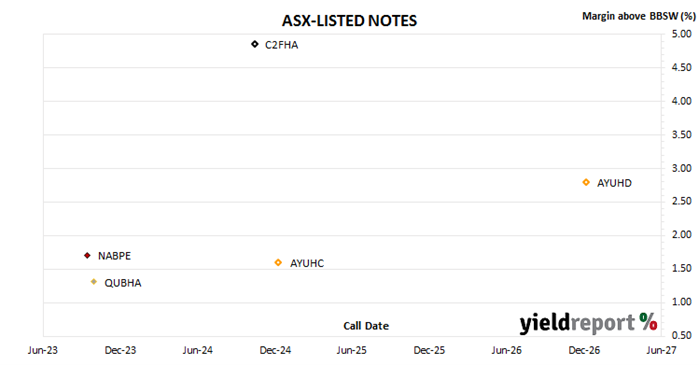This screenshot has height=365, width=699.
Task: Select the NABPE dark red diamond marker
Action: pyautogui.click(x=87, y=255)
